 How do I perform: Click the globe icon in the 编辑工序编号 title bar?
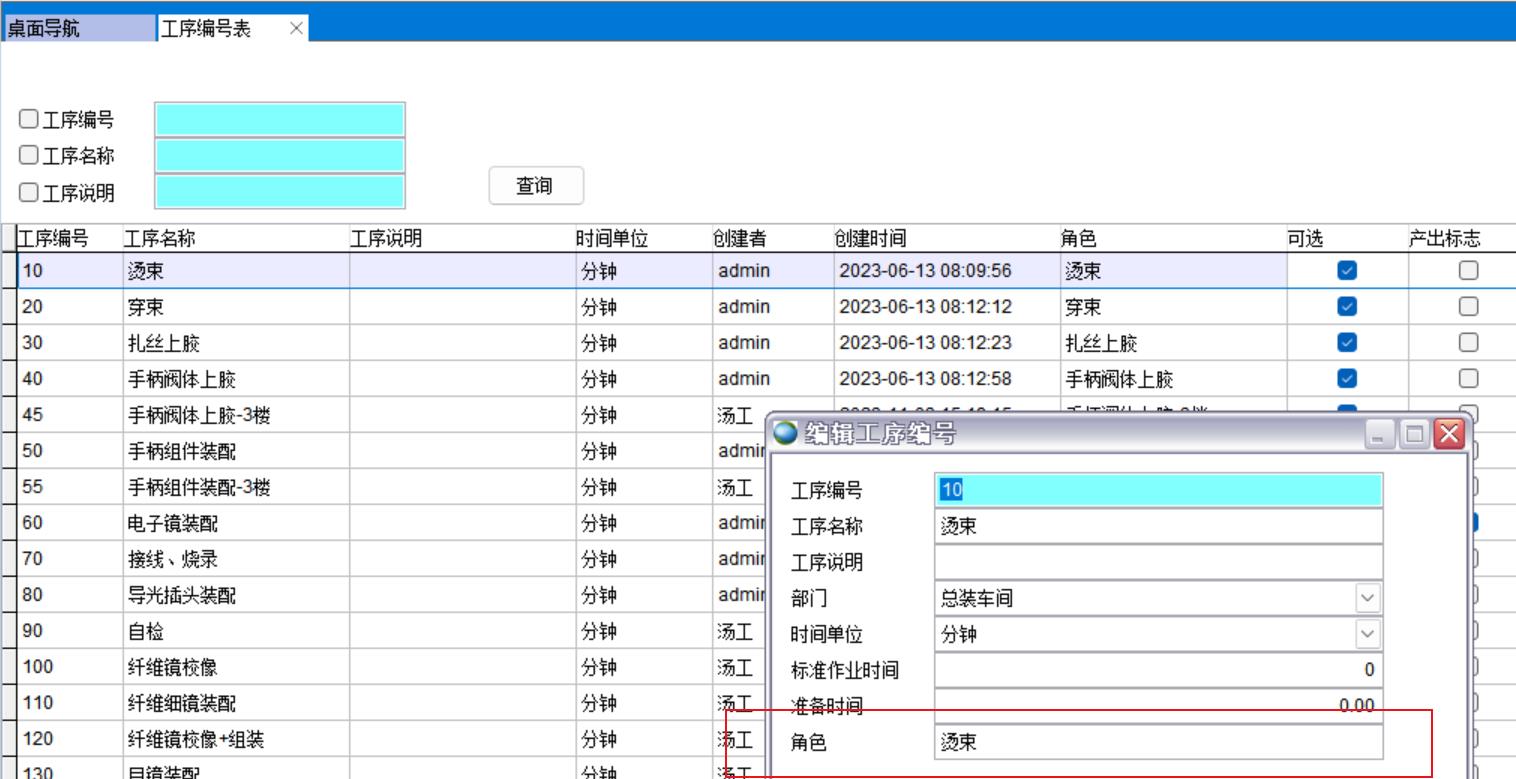pyautogui.click(x=786, y=434)
